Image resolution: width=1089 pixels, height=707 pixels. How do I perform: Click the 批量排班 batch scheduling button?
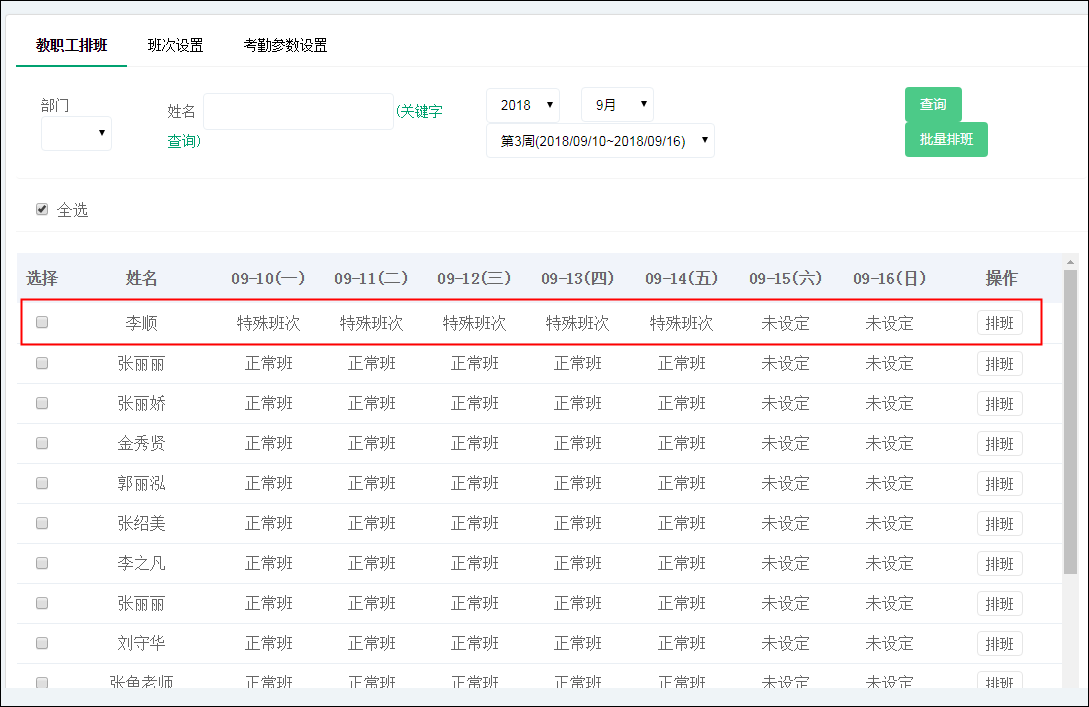pyautogui.click(x=946, y=139)
